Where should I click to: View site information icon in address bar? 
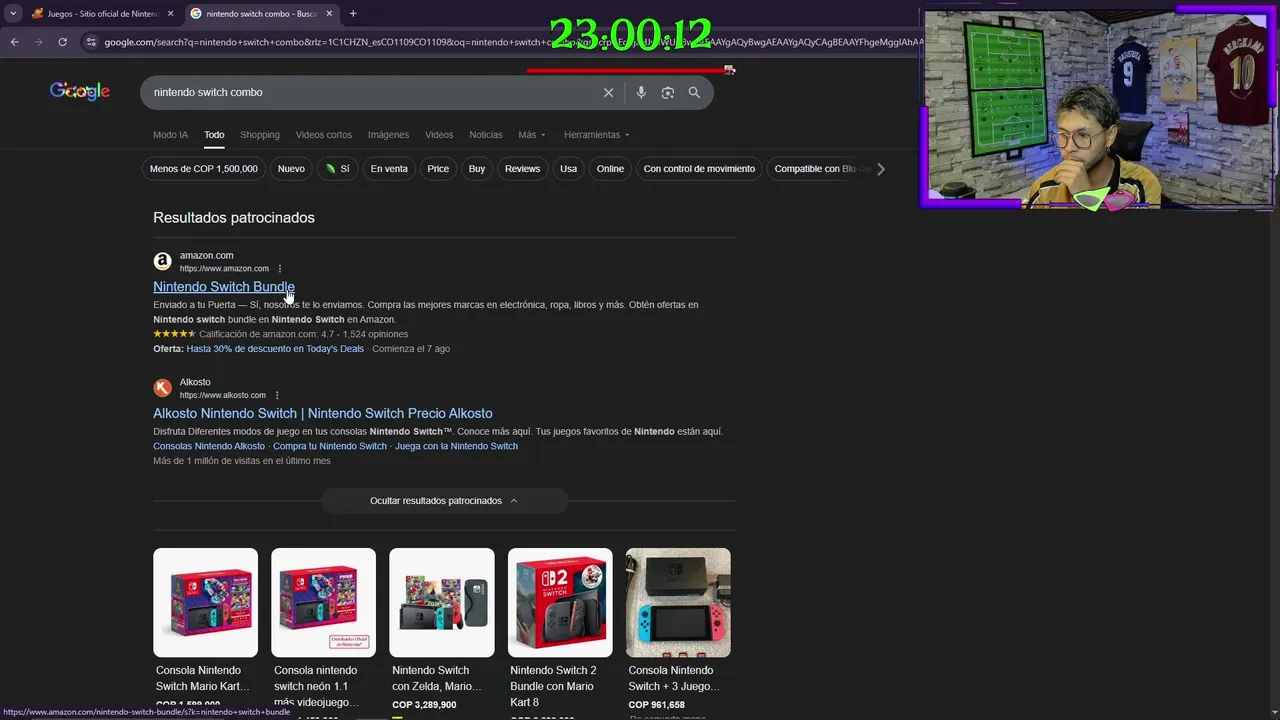[x=91, y=42]
